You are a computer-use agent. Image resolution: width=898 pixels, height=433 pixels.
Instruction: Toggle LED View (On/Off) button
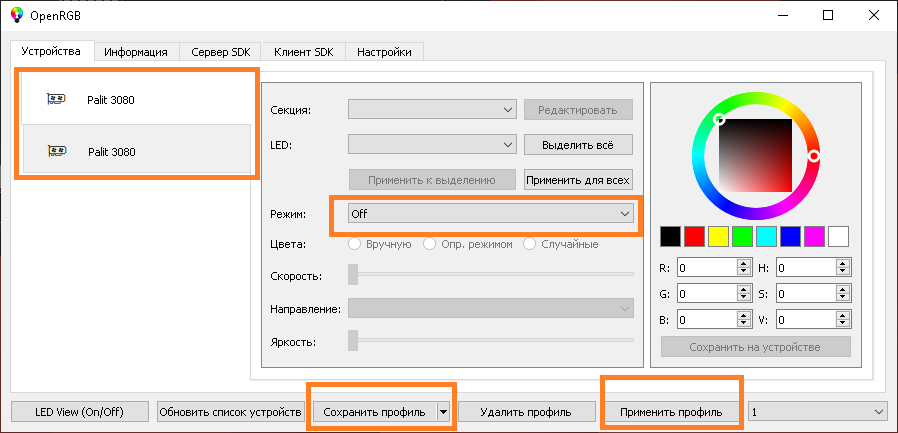coord(80,412)
